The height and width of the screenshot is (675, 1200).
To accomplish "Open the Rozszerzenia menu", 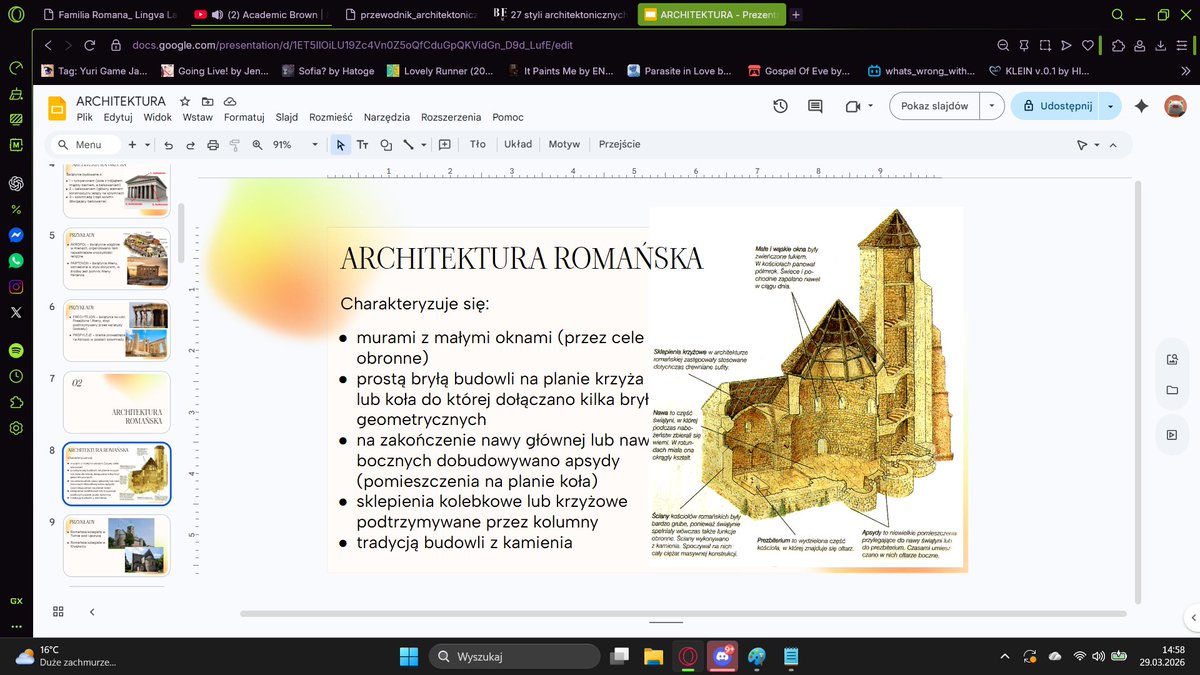I will click(x=451, y=117).
